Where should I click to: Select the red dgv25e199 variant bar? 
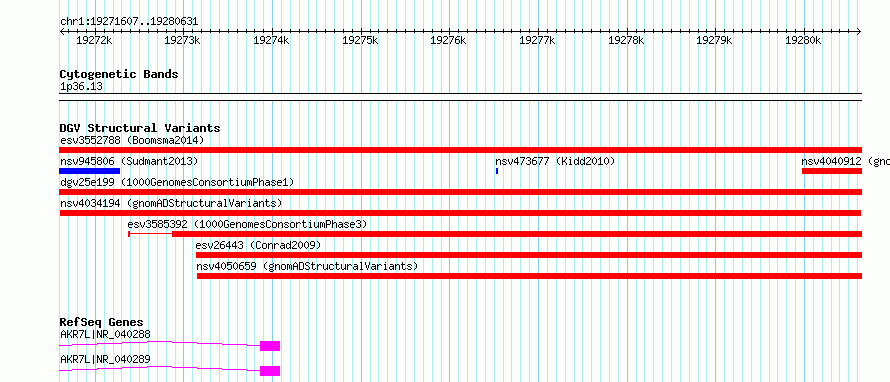[x=460, y=192]
